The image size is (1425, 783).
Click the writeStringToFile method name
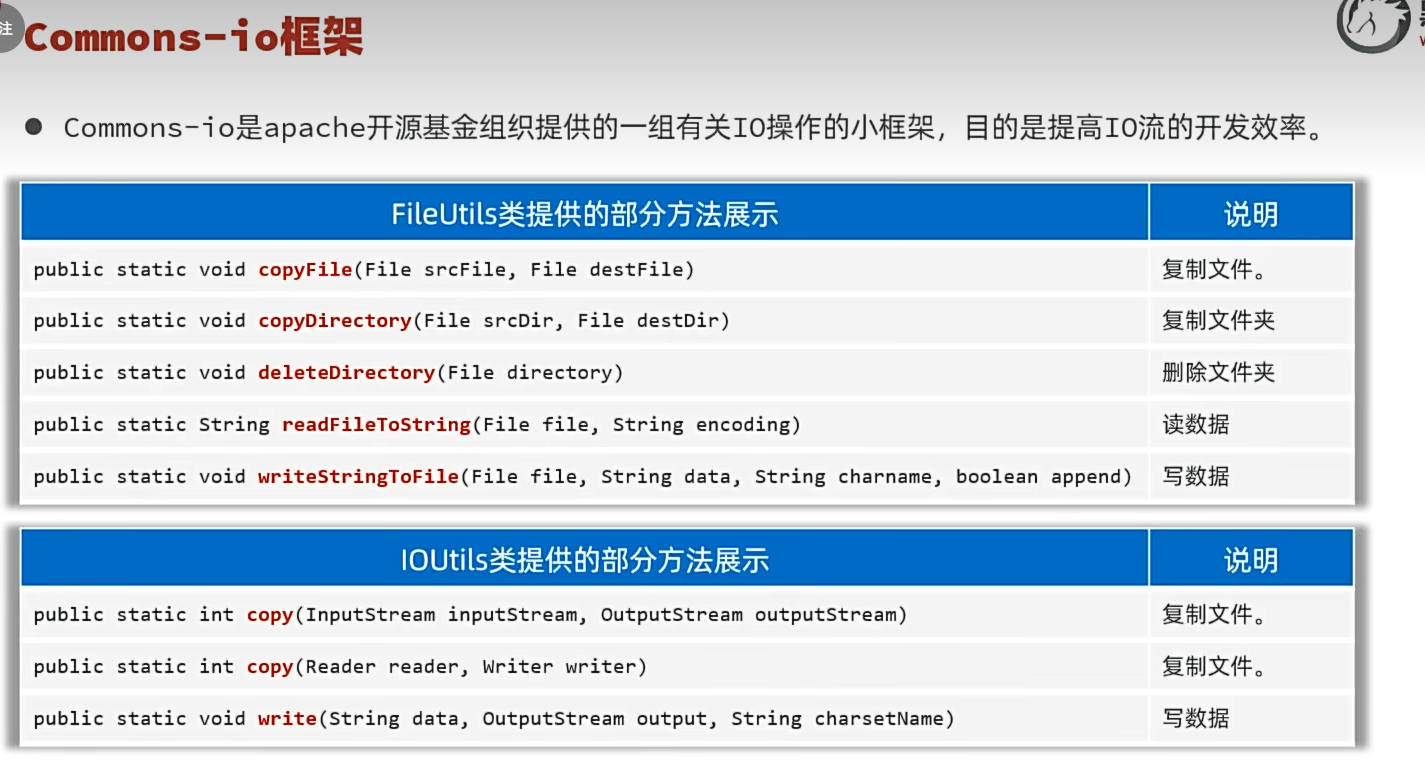(358, 477)
